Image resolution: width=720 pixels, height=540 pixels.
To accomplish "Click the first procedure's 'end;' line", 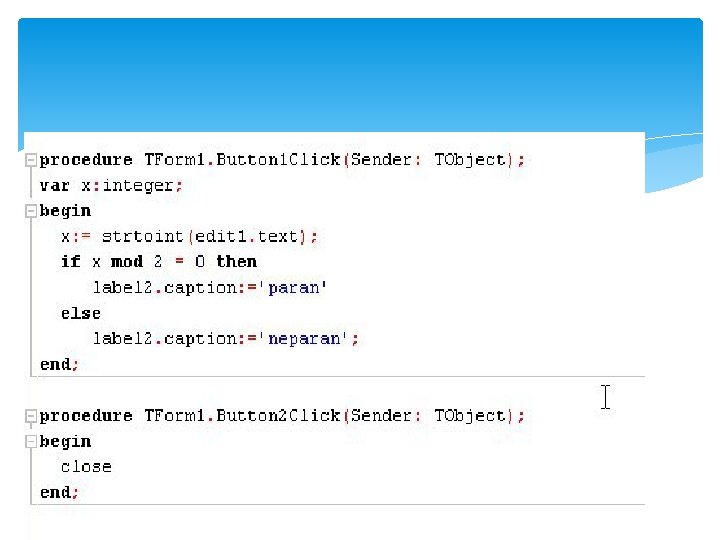I will tap(59, 365).
